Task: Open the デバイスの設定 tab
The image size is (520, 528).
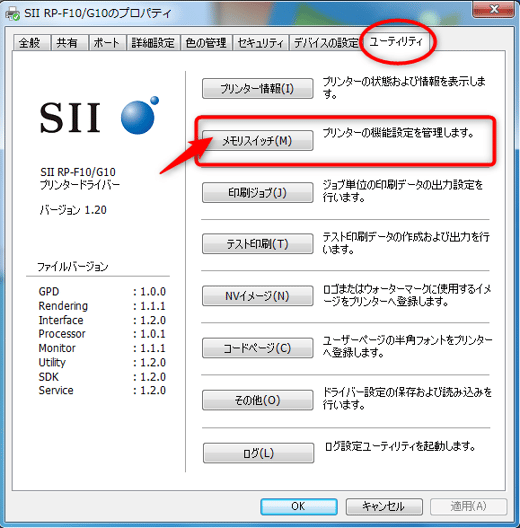Action: tap(326, 43)
